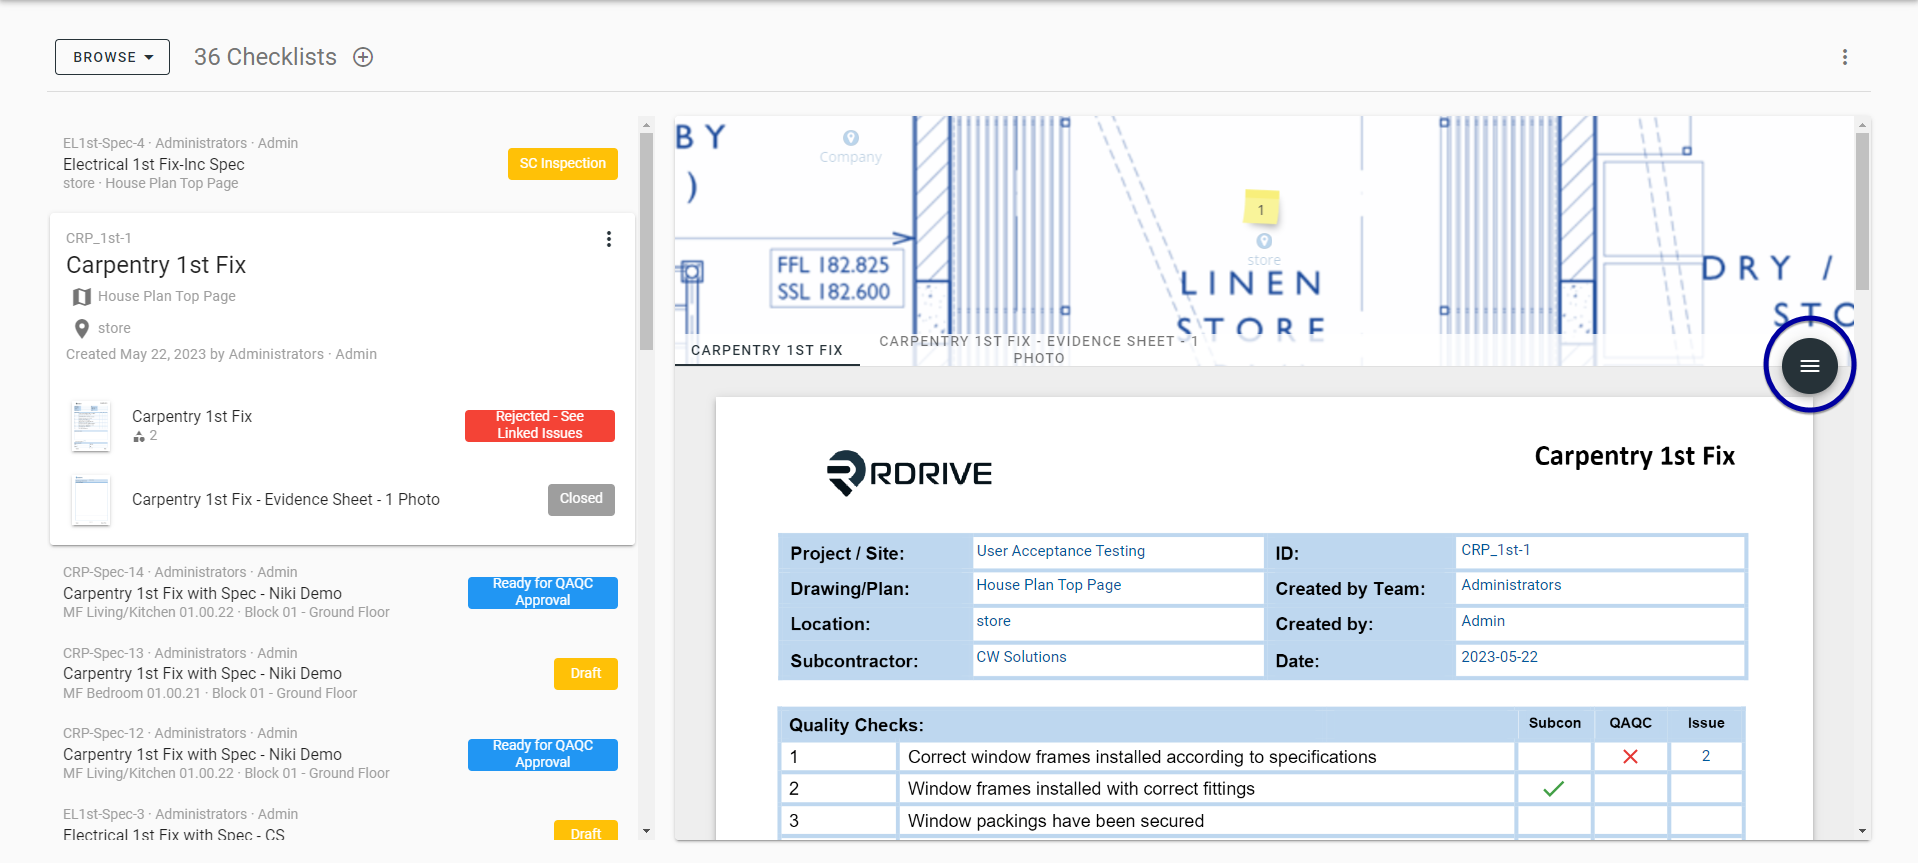Screen dimensions: 1918x863
Task: Select the store location pin on plan
Action: pyautogui.click(x=1264, y=241)
